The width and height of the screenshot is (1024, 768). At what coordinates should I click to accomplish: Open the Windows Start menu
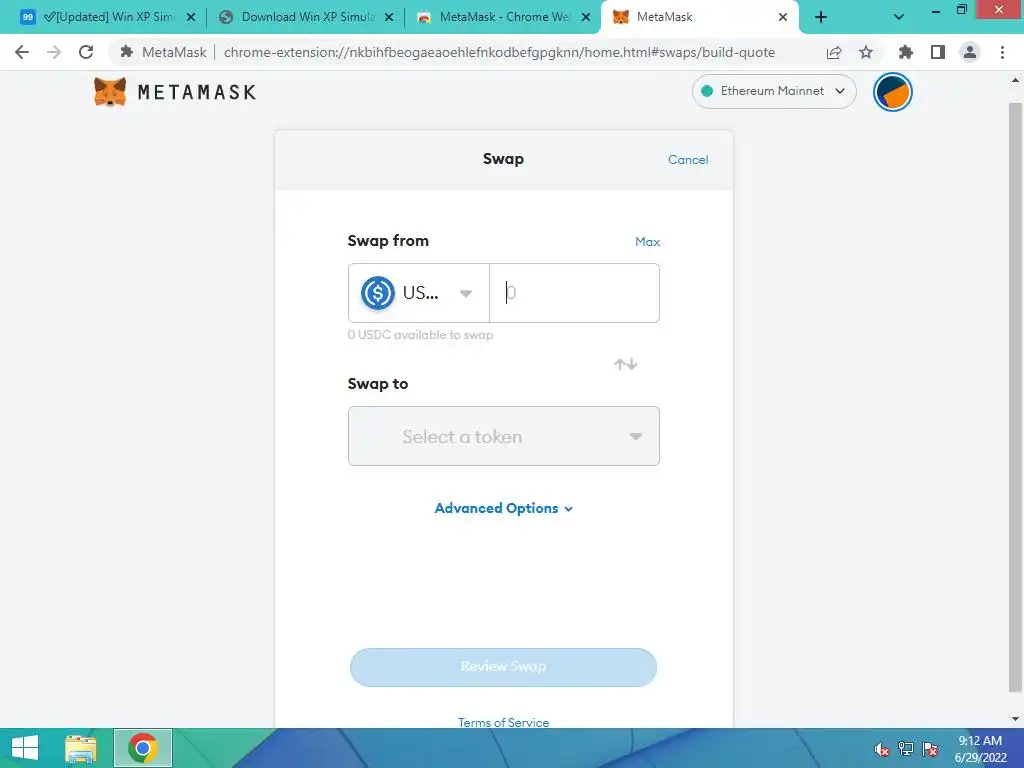pyautogui.click(x=25, y=748)
